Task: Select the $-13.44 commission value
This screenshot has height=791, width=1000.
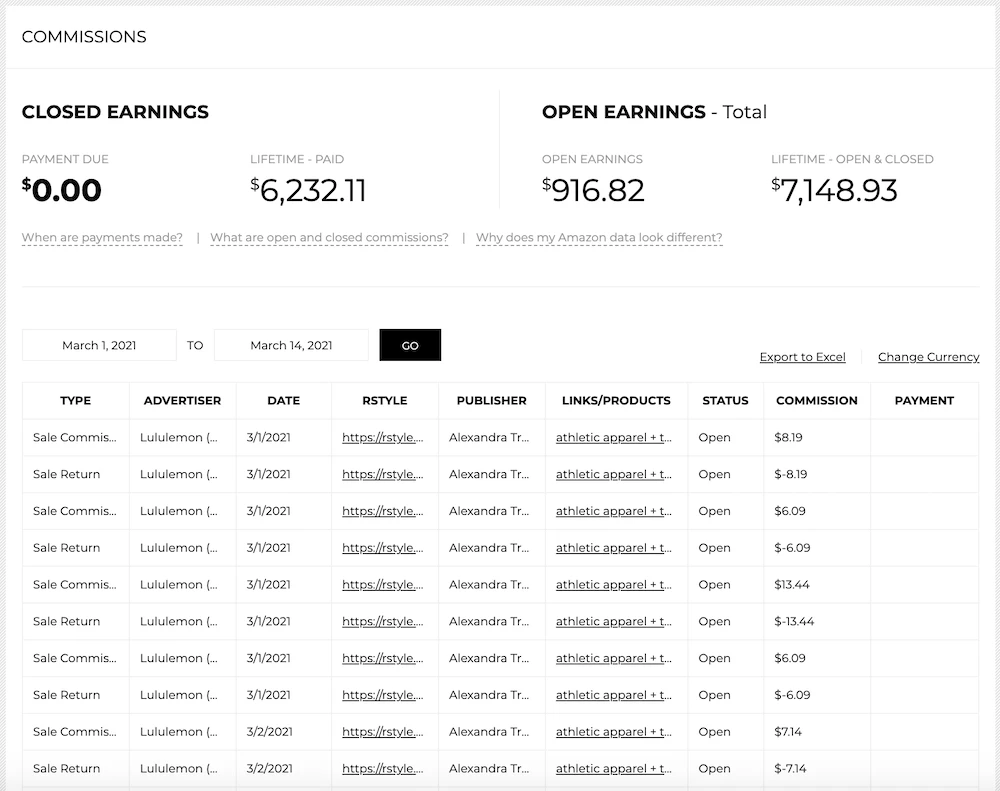Action: 794,622
